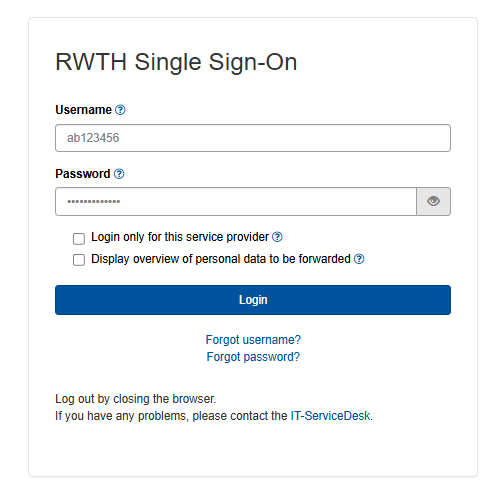
Task: Click the 'Log out by closing the browser' text
Action: tap(136, 399)
